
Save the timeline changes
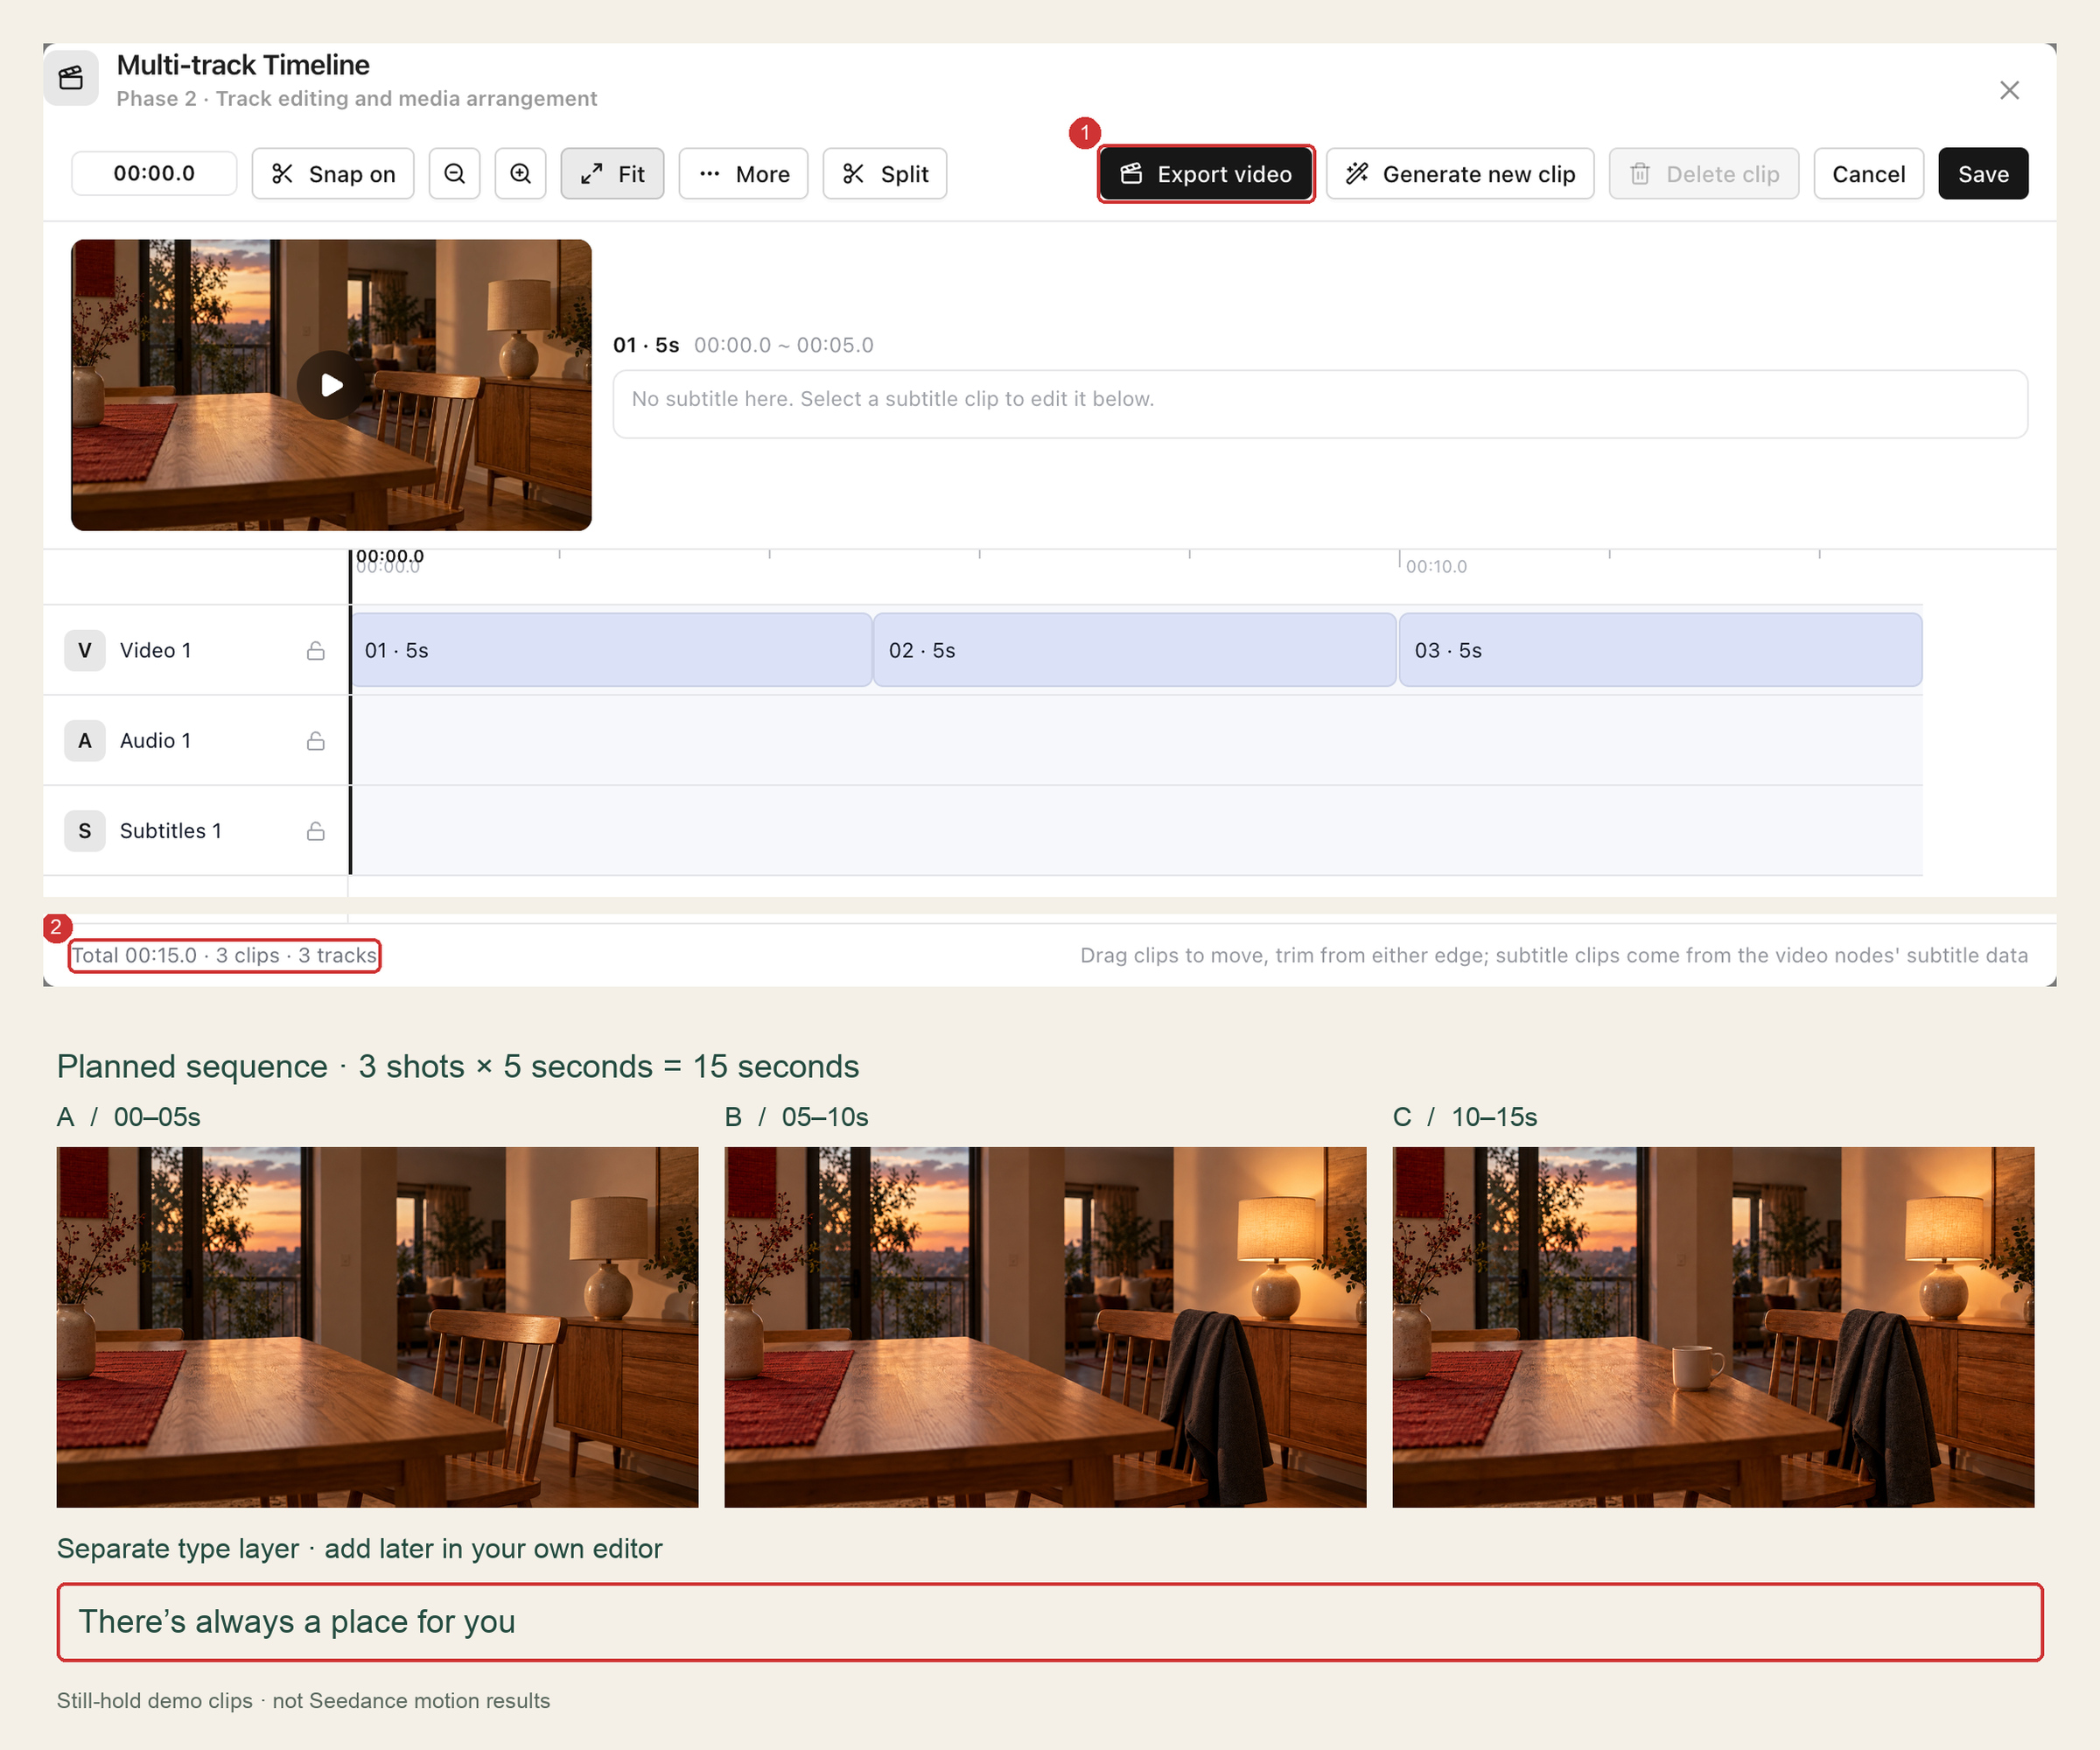pos(1983,174)
